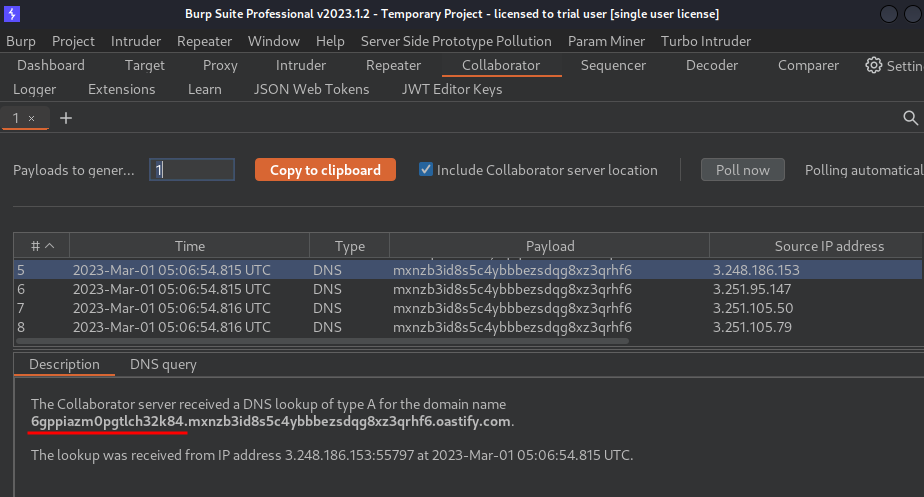Switch to the Logger tab
This screenshot has width=924, height=497.
tap(35, 90)
